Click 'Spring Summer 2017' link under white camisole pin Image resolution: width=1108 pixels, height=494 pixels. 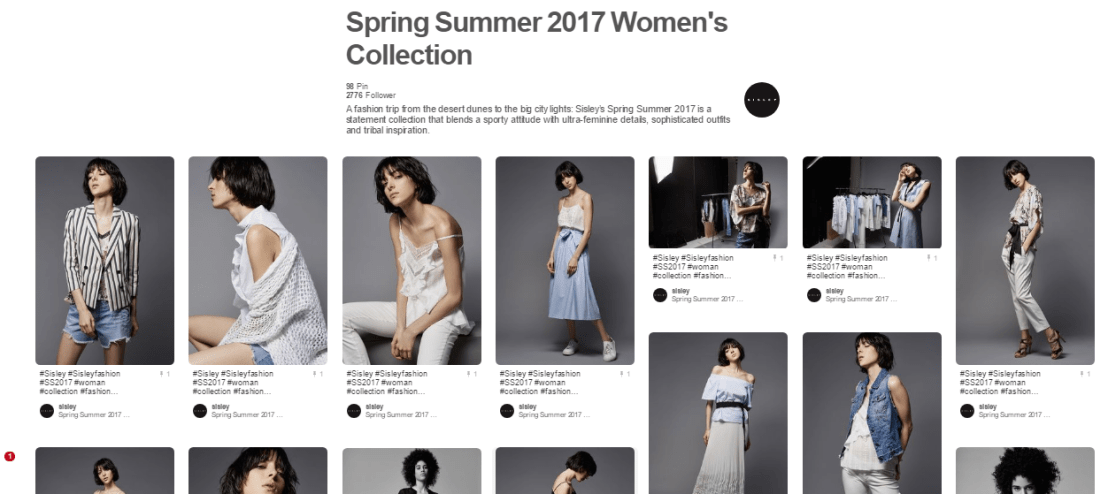[x=394, y=415]
